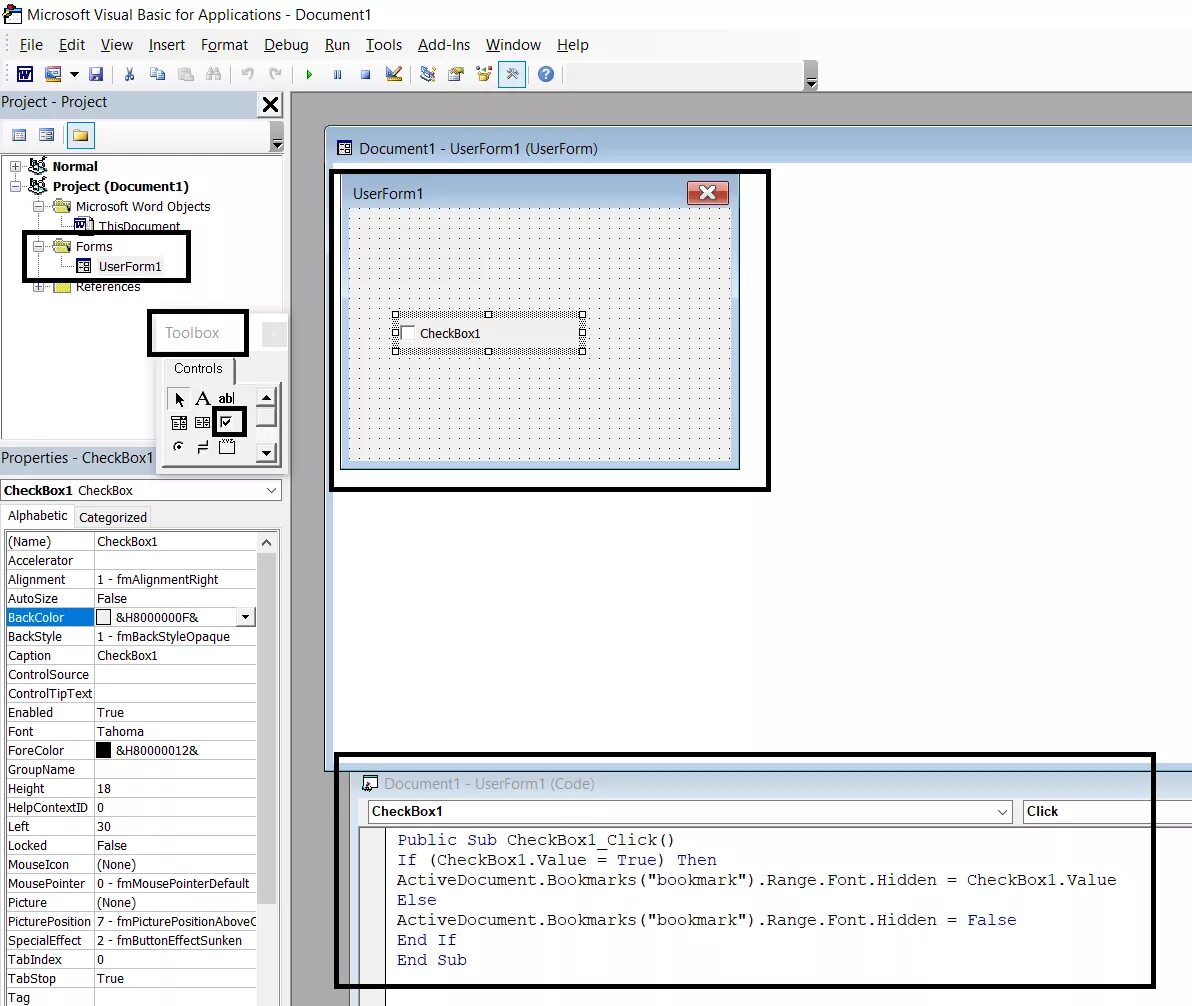Image resolution: width=1192 pixels, height=1006 pixels.
Task: Select the References folder in project tree
Action: (x=108, y=287)
